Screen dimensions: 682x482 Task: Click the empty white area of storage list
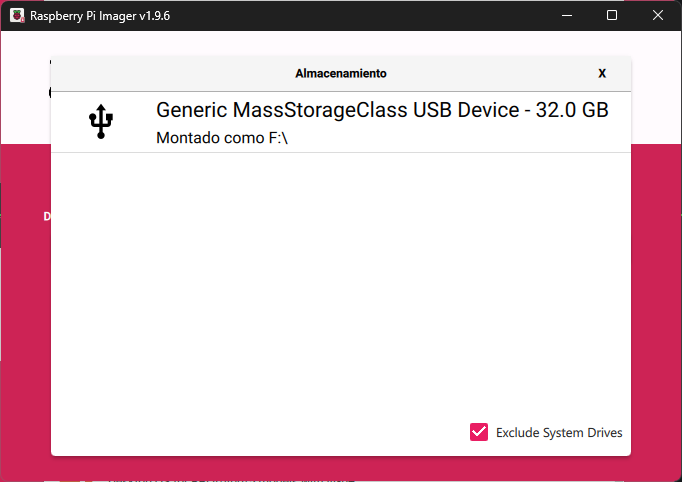340,290
